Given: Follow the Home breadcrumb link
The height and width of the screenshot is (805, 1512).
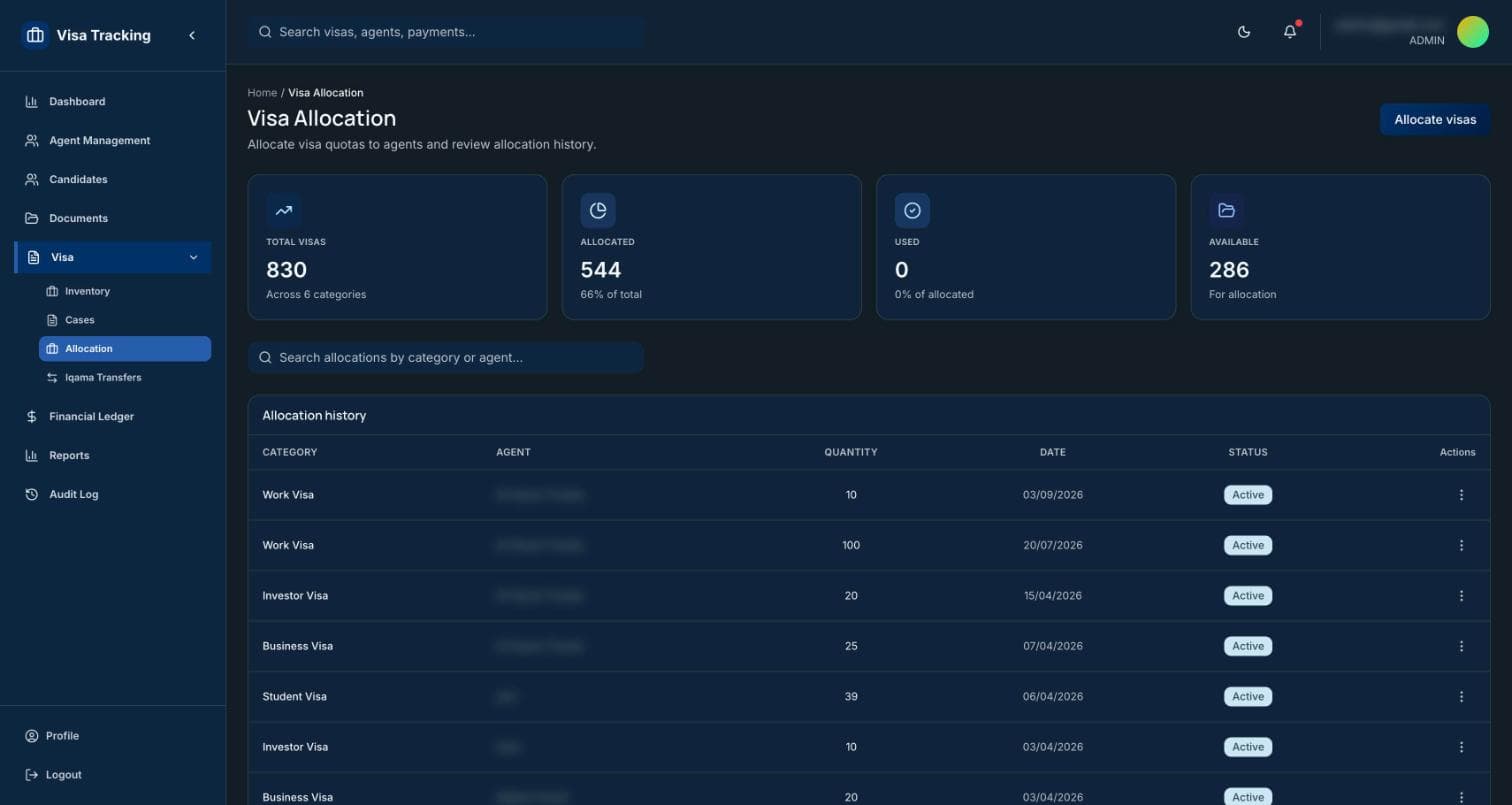Looking at the screenshot, I should [x=262, y=93].
